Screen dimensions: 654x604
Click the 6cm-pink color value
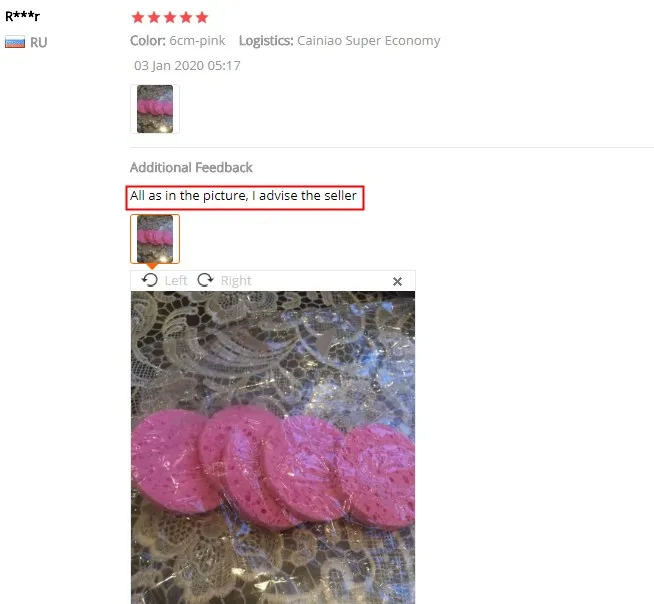(x=197, y=40)
